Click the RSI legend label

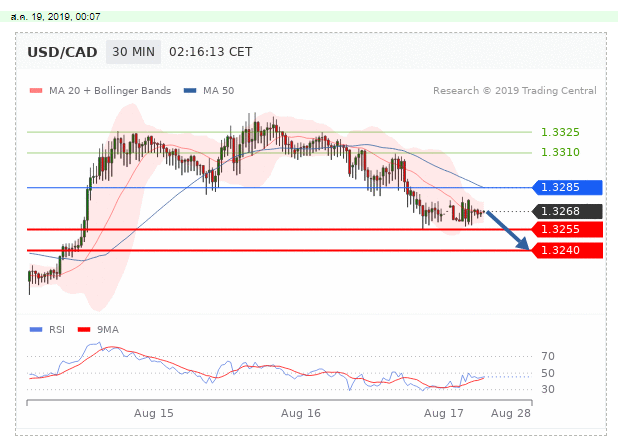pos(57,329)
